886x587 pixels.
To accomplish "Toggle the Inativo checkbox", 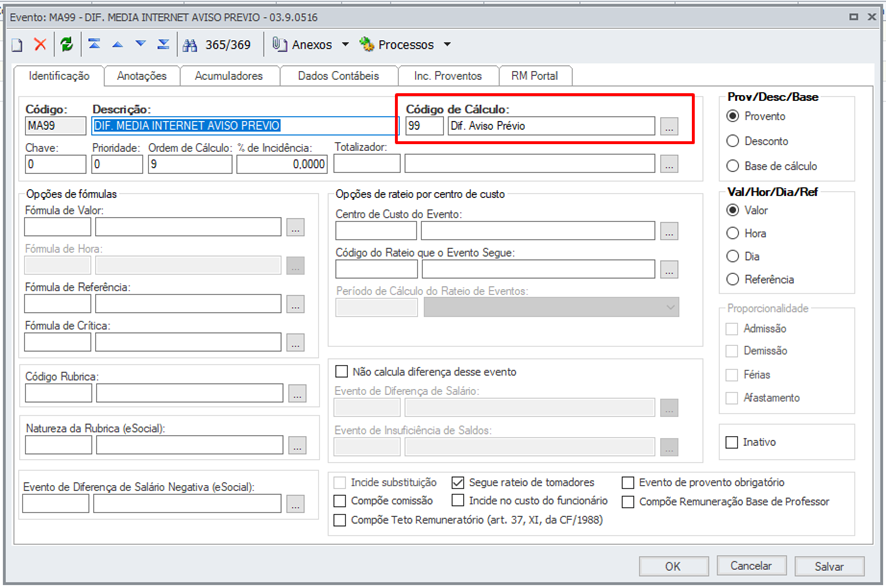I will click(732, 442).
